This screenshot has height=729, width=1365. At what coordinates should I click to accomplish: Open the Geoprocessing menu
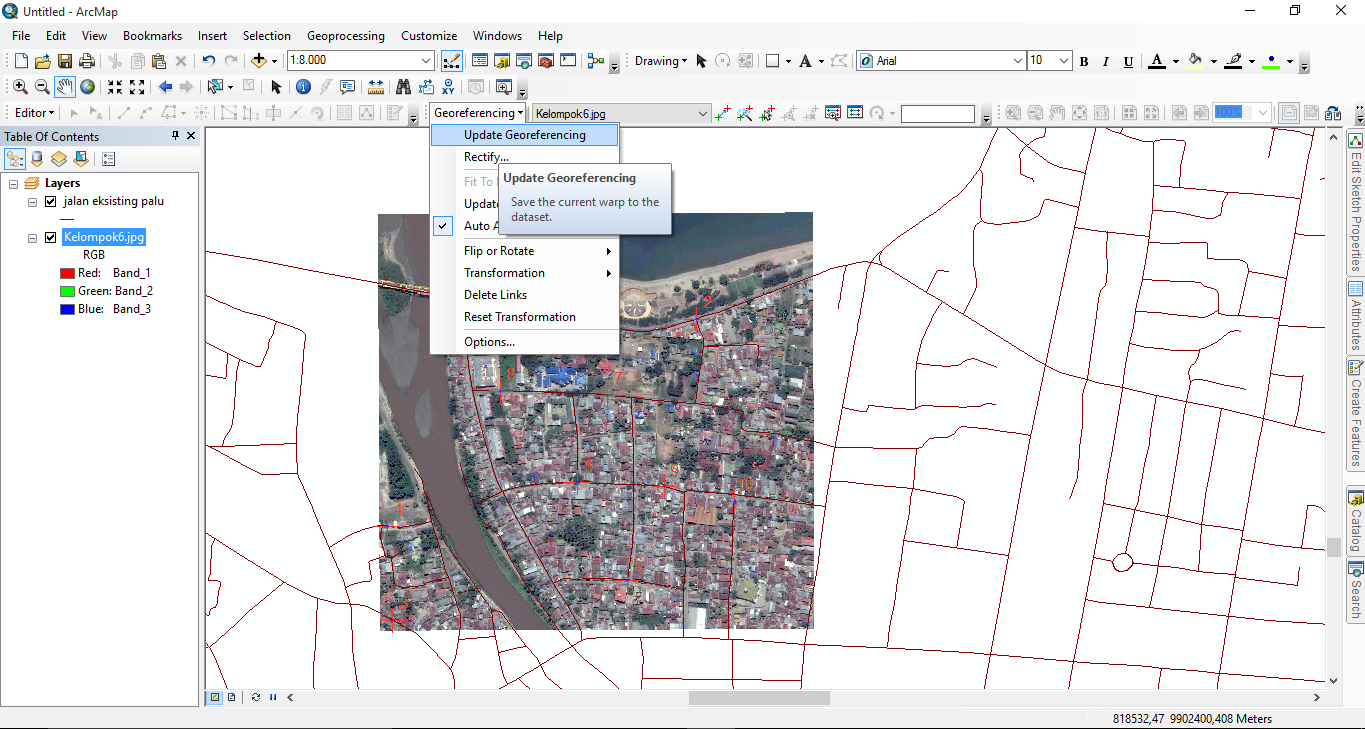coord(345,36)
